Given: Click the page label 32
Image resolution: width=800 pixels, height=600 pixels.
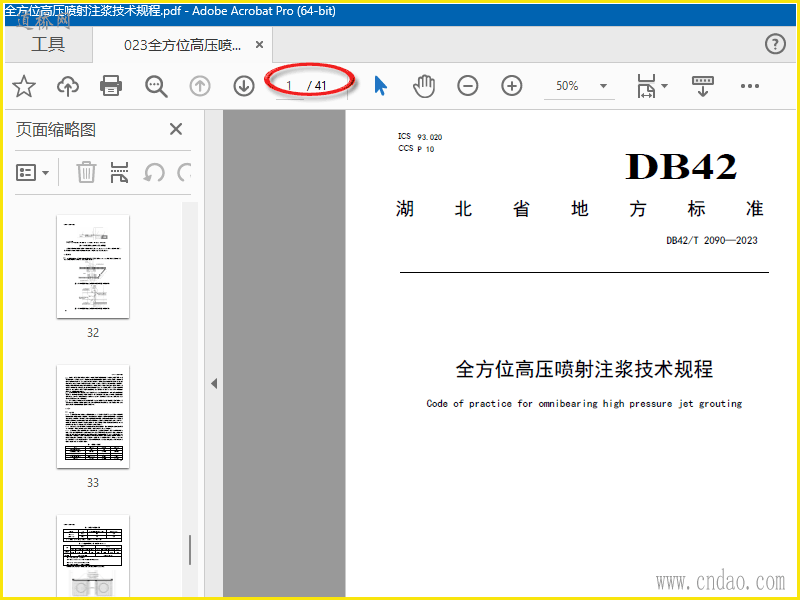Looking at the screenshot, I should pos(93,333).
